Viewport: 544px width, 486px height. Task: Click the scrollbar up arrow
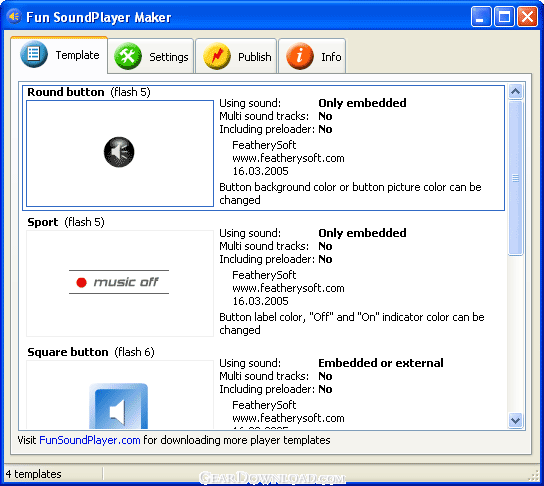click(x=516, y=92)
